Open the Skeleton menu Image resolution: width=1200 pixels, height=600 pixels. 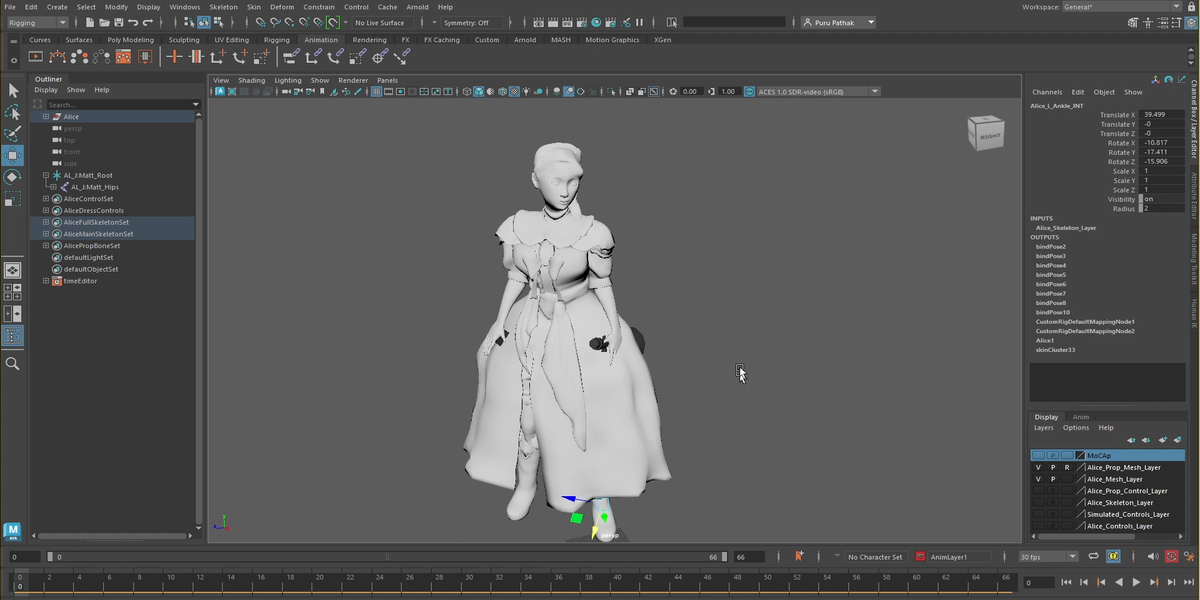(223, 7)
